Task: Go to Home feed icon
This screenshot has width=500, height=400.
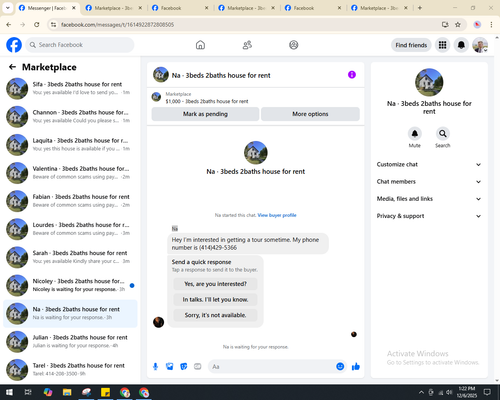Action: point(200,45)
